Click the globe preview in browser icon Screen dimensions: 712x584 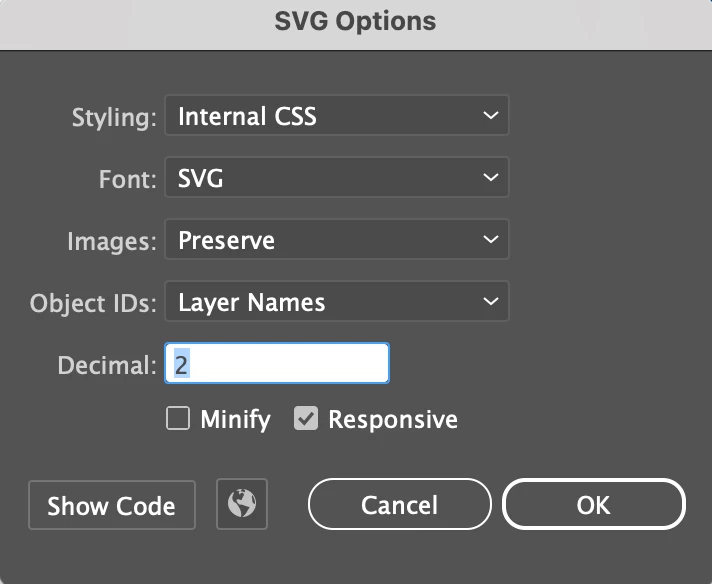[242, 504]
